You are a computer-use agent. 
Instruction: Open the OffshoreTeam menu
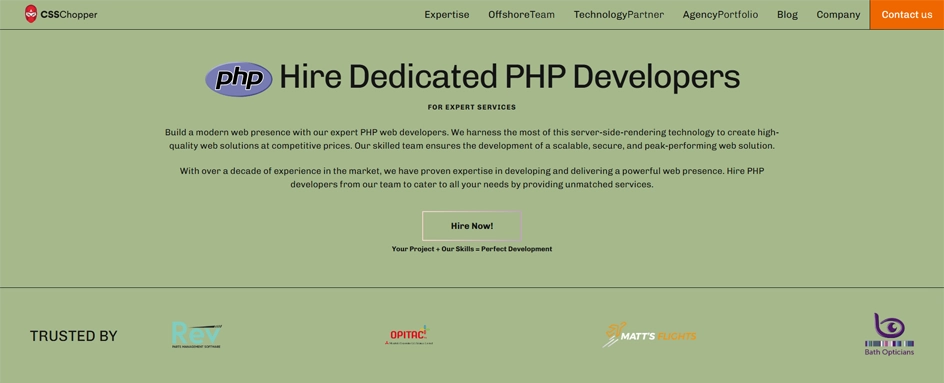[x=521, y=14]
